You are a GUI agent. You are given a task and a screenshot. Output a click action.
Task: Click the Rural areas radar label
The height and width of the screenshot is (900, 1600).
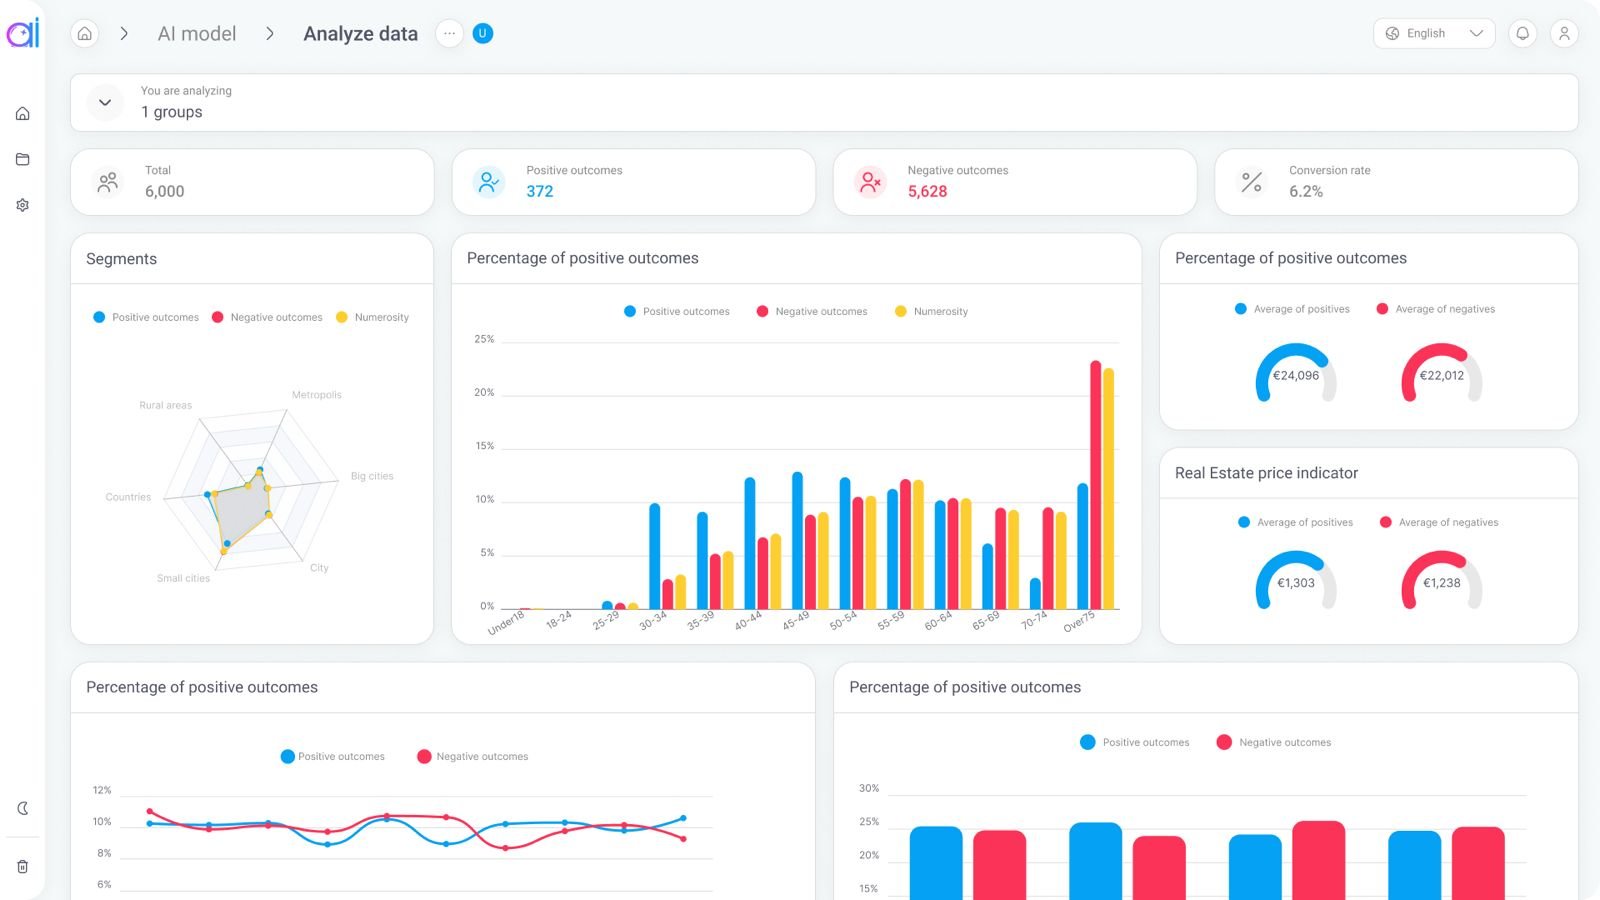[166, 405]
